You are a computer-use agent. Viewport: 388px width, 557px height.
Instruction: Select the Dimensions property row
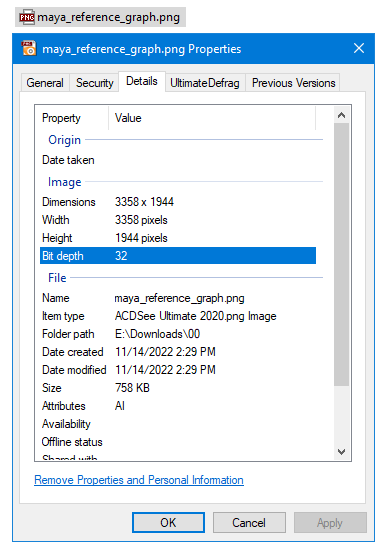[x=178, y=202]
